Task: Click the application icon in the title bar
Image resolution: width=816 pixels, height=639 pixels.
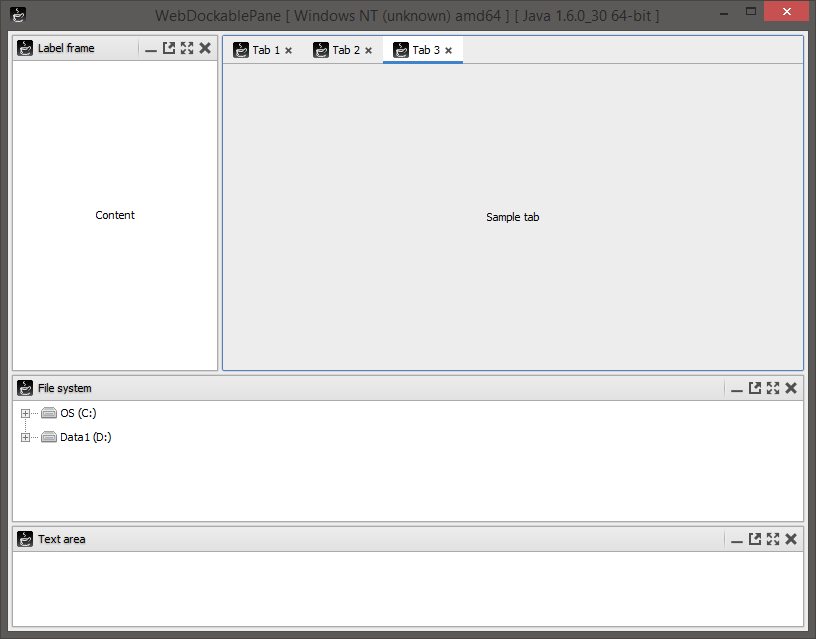Action: (17, 14)
